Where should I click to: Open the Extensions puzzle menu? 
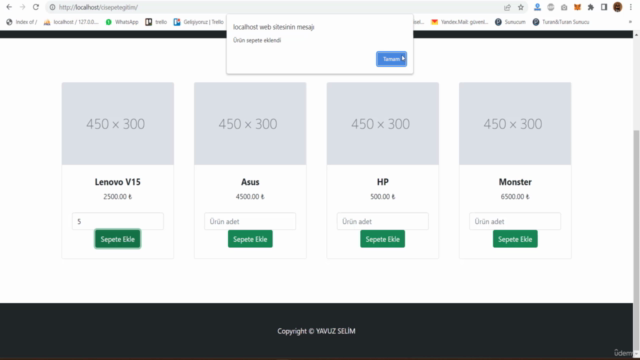[x=591, y=7]
